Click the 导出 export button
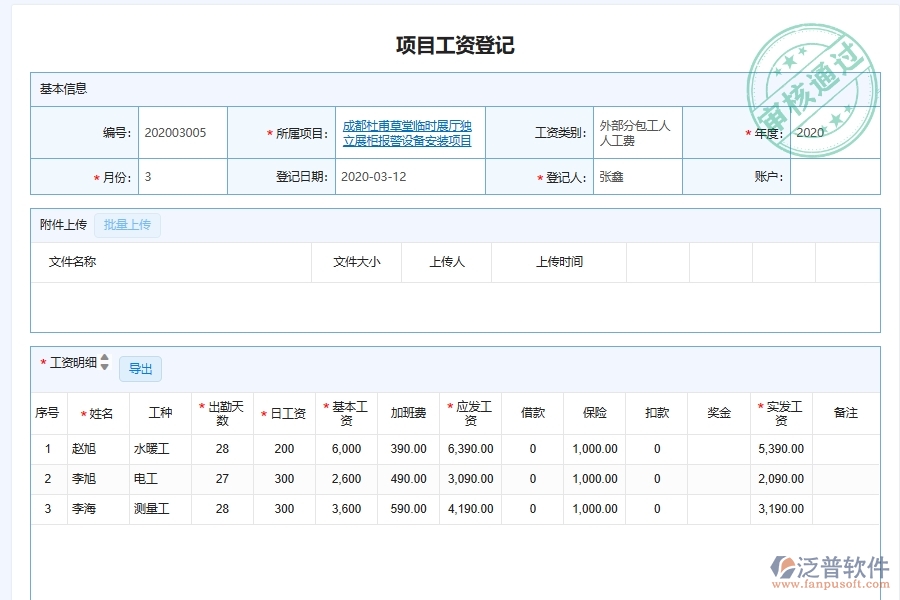The image size is (900, 600). (x=140, y=368)
